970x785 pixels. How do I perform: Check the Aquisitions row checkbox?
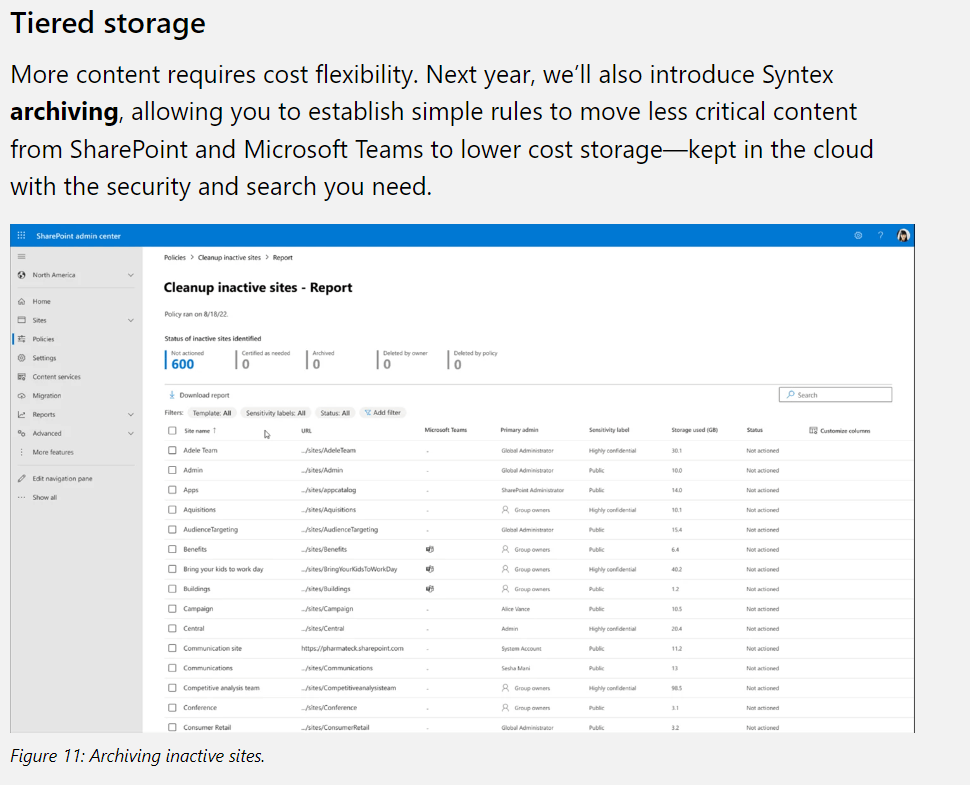pyautogui.click(x=172, y=510)
